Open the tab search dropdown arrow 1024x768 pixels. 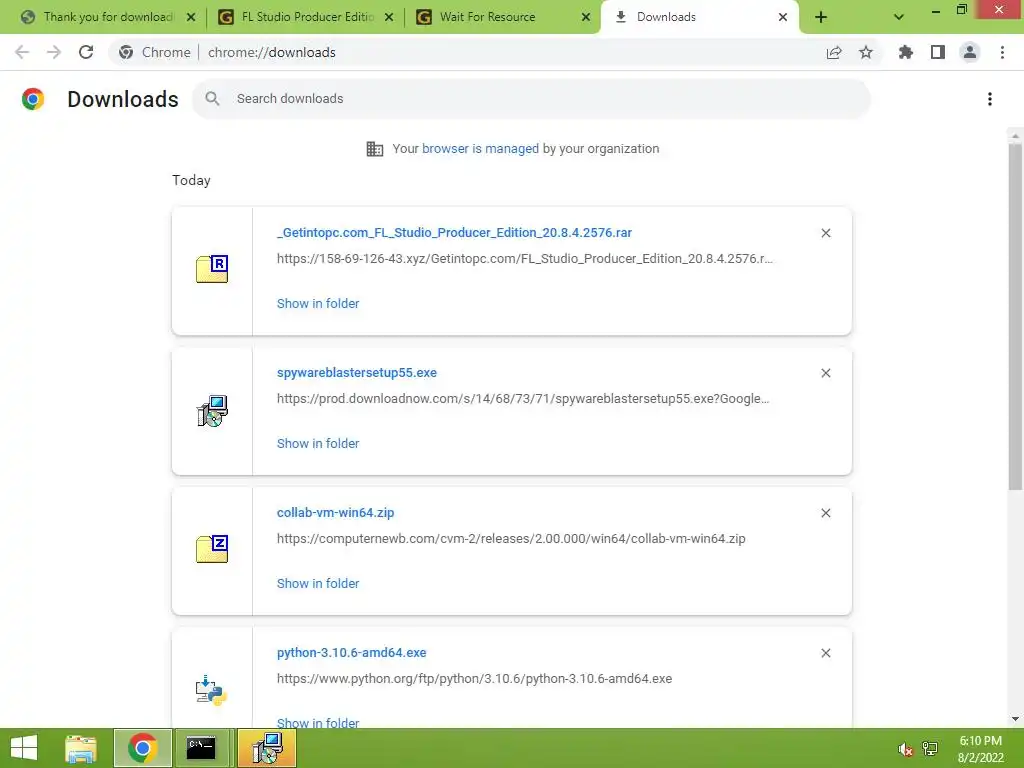click(899, 17)
